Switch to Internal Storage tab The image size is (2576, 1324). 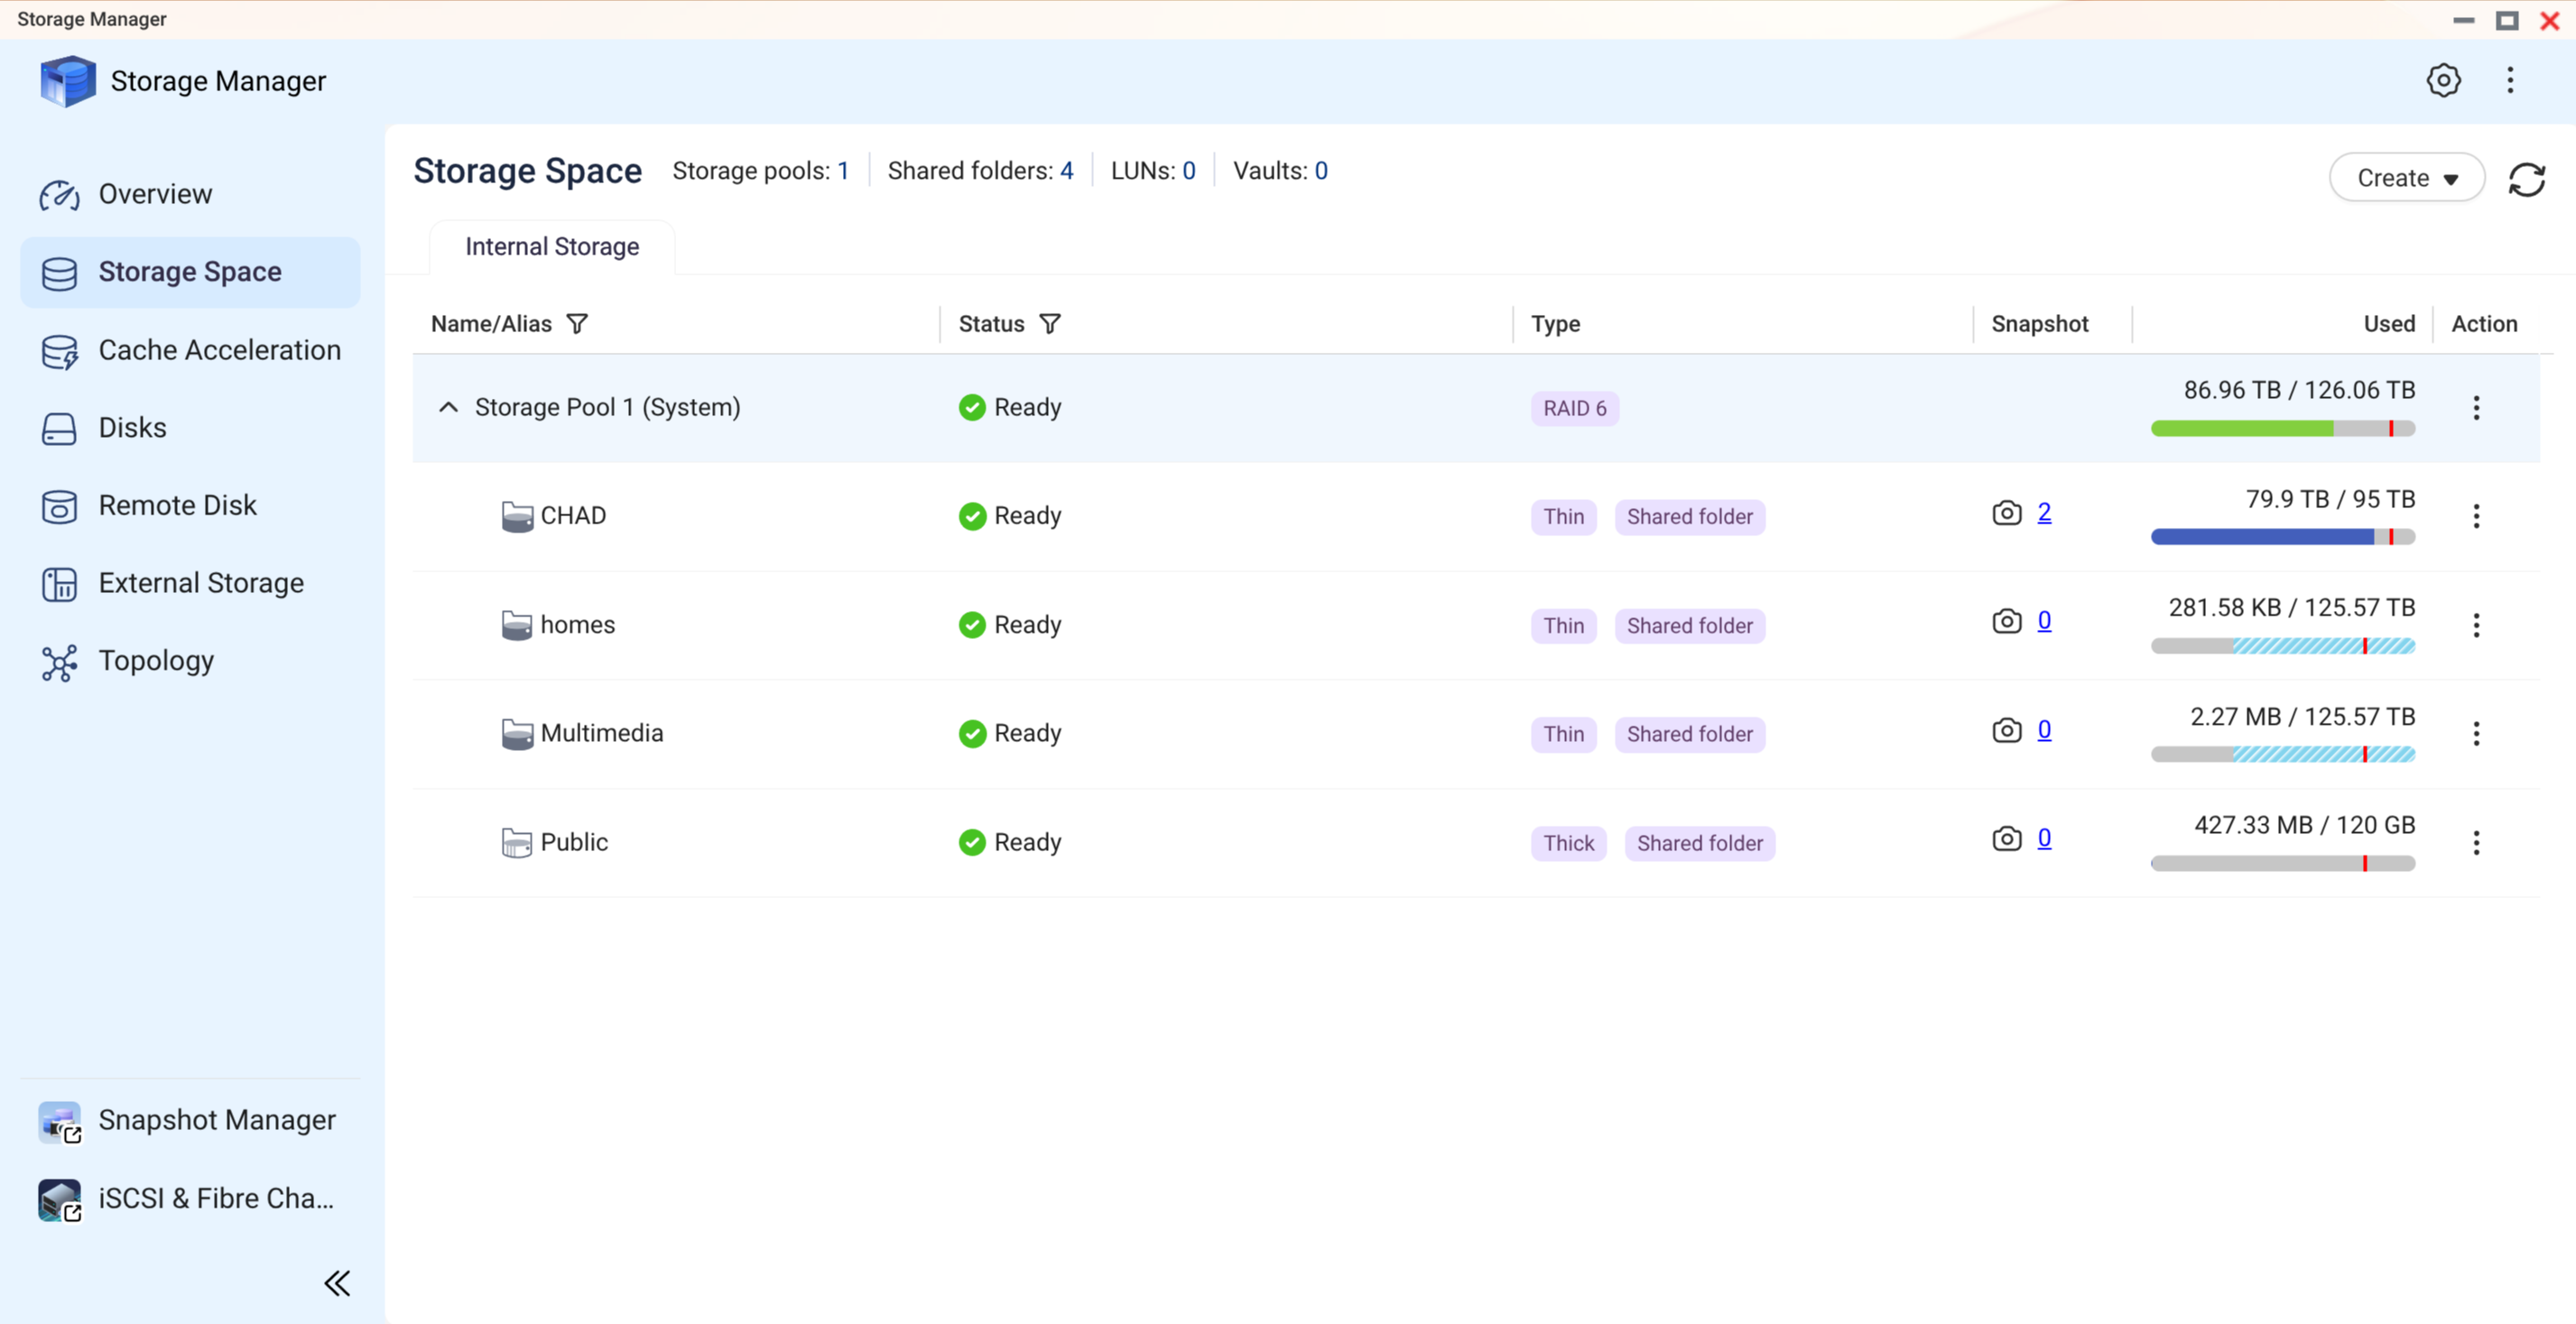click(552, 247)
